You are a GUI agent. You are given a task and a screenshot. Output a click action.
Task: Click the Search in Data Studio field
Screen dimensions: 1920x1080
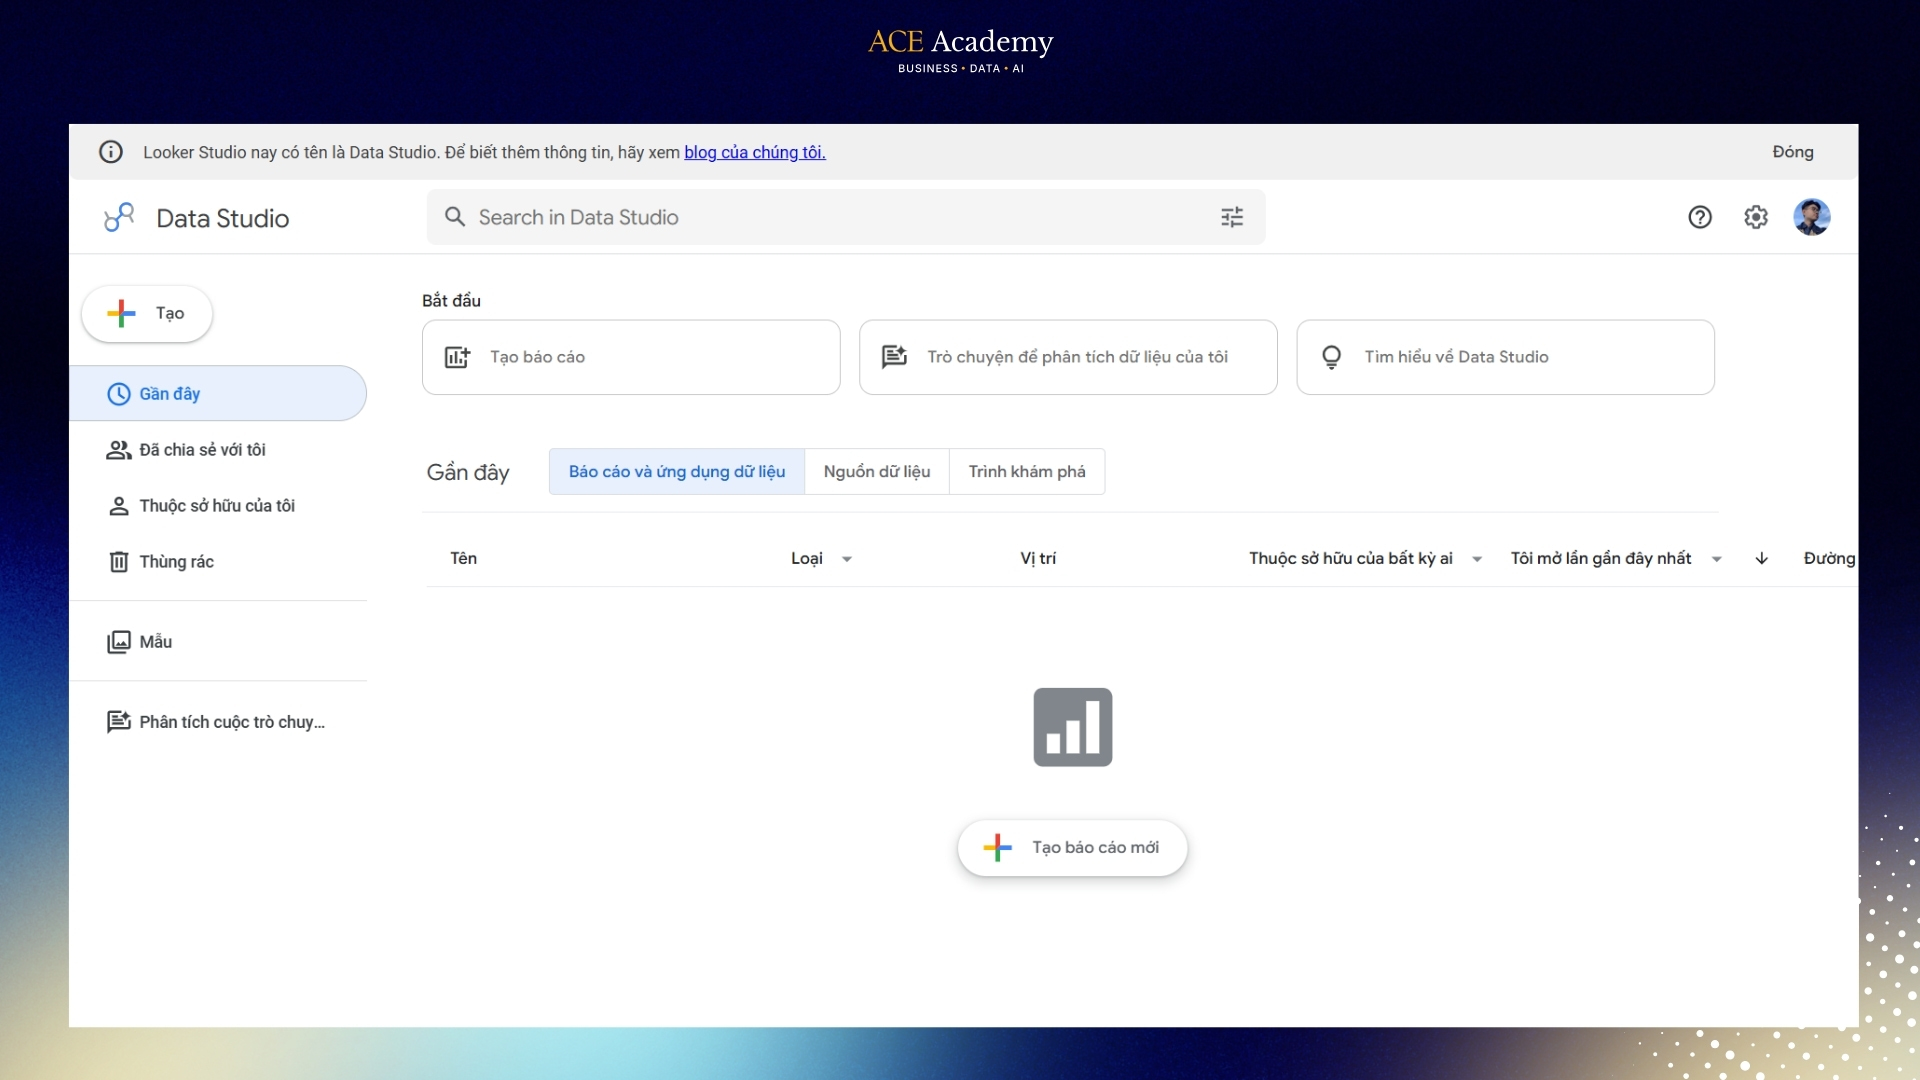pyautogui.click(x=846, y=217)
